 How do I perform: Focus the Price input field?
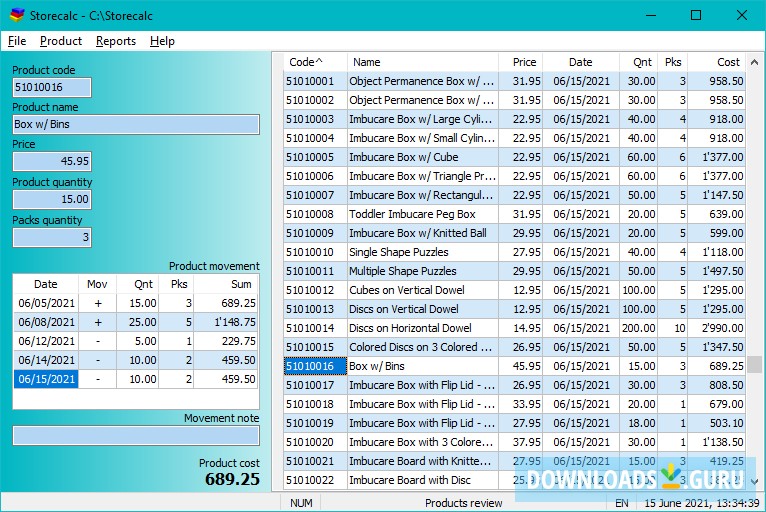[52, 161]
